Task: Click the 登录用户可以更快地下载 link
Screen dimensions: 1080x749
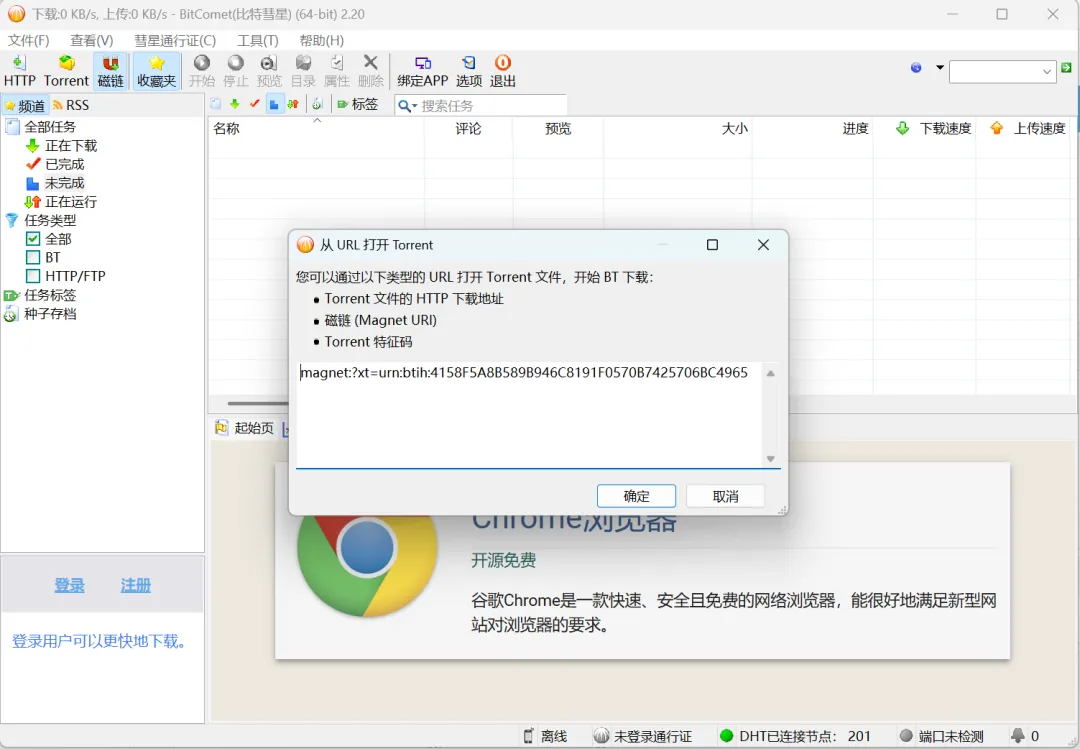Action: tap(99, 642)
